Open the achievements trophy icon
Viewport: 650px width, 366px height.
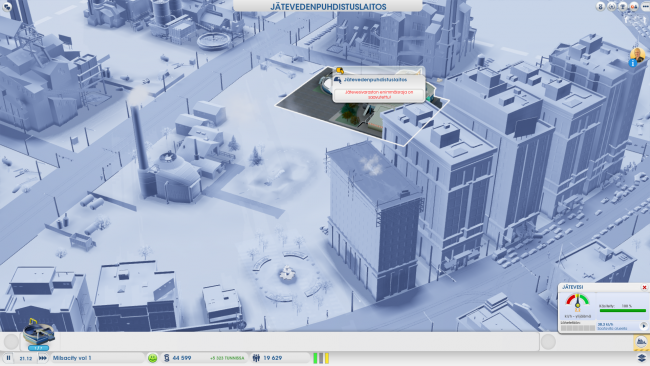(x=623, y=7)
